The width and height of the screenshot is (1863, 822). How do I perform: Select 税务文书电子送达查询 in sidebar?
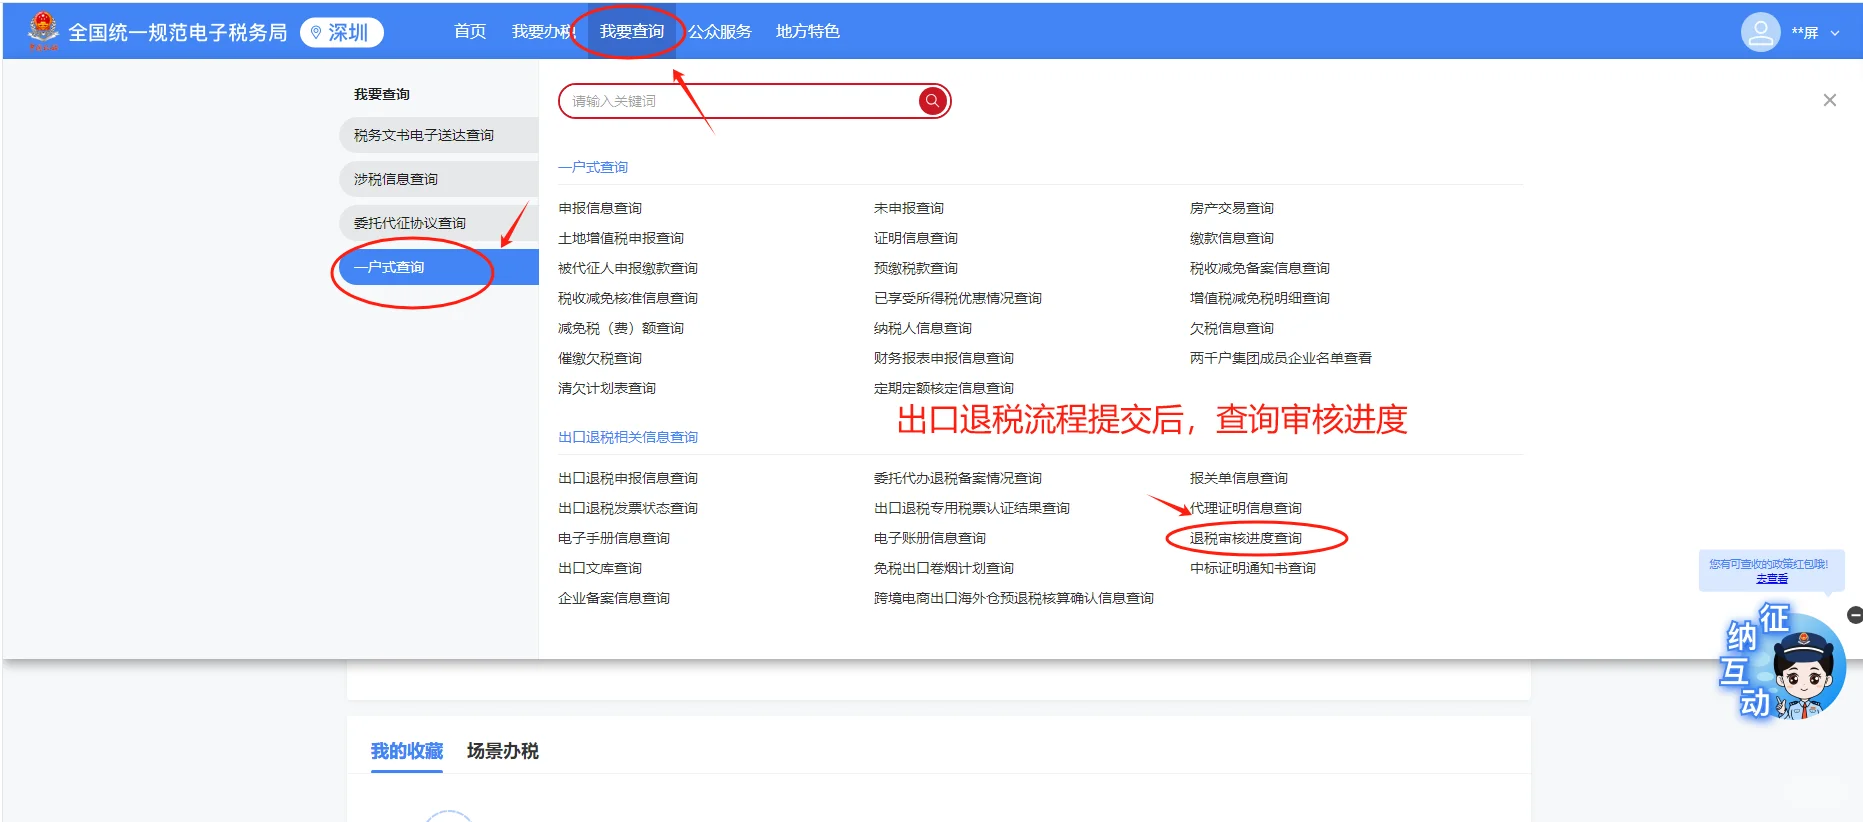point(439,135)
